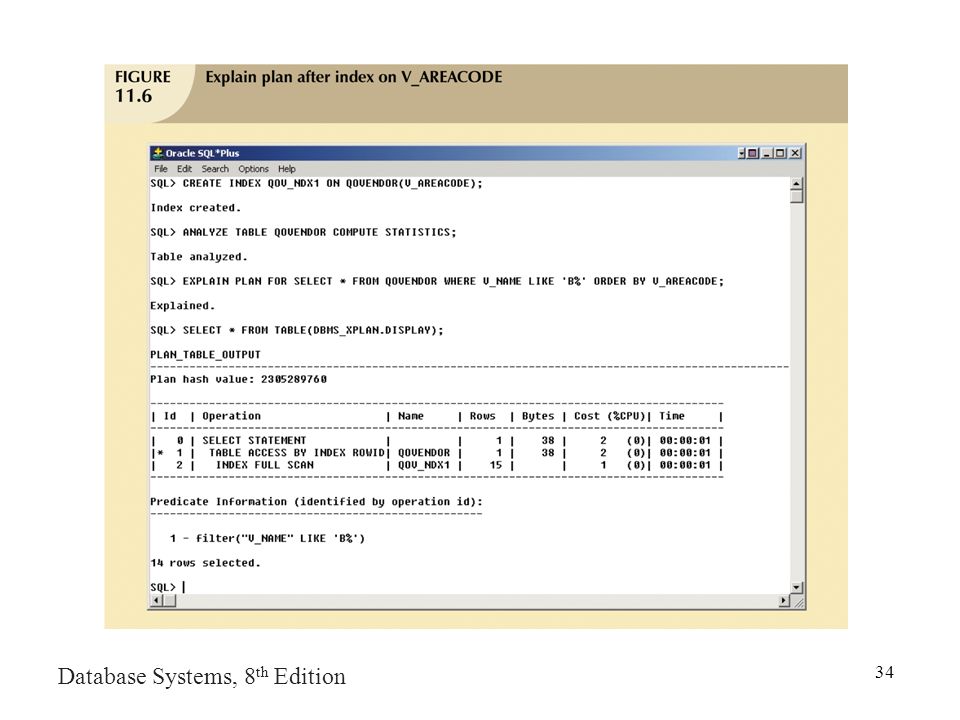Viewport: 960px width, 720px height.
Task: Click the CREATE INDEX QOV_NDX1 command line
Action: [x=317, y=183]
